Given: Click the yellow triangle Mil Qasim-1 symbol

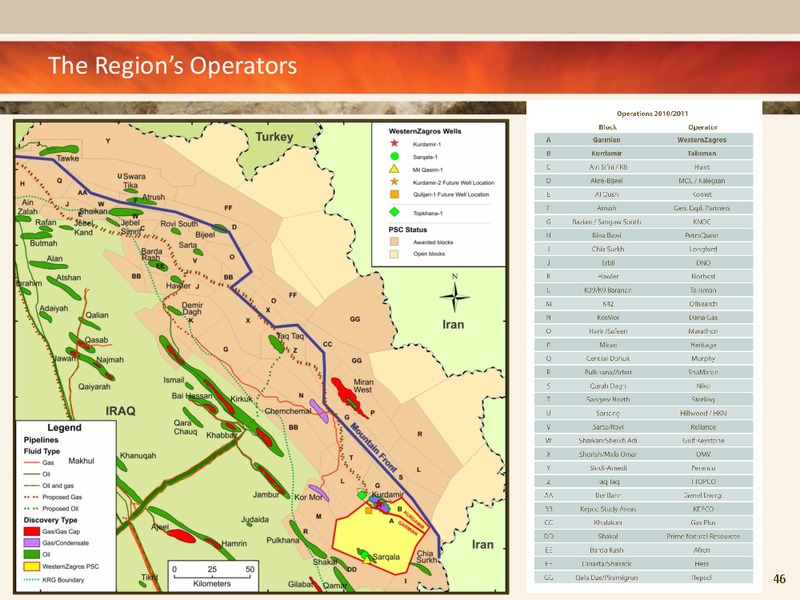Looking at the screenshot, I should (394, 169).
